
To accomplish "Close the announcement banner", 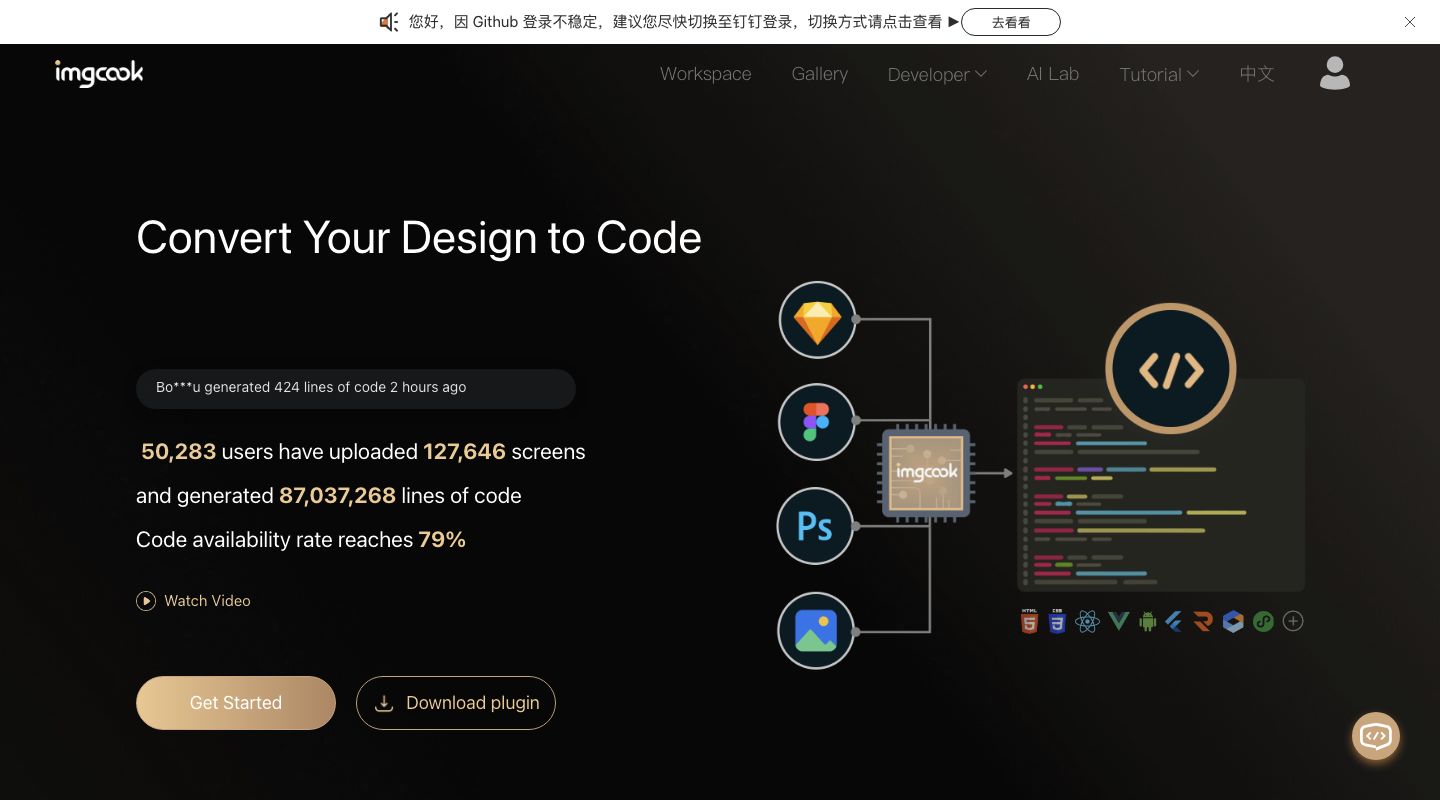I will click(x=1410, y=22).
